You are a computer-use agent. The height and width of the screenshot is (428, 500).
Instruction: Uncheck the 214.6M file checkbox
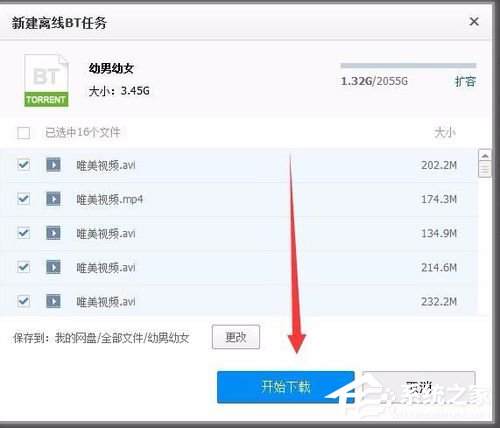click(x=23, y=267)
